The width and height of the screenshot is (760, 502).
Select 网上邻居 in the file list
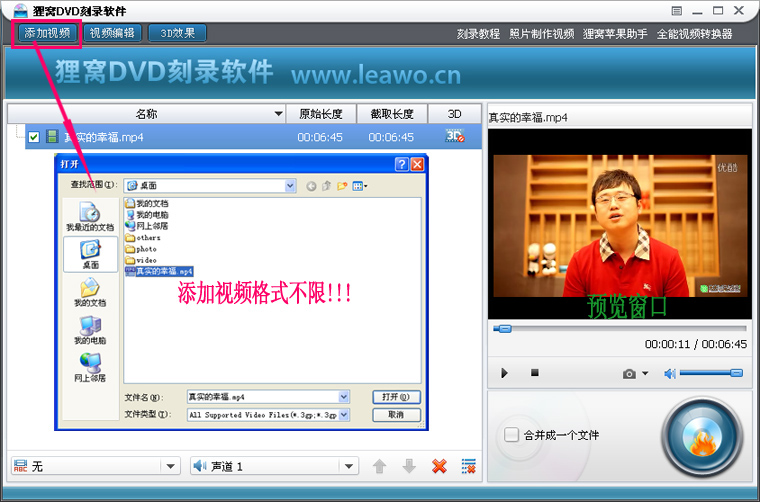click(x=147, y=226)
